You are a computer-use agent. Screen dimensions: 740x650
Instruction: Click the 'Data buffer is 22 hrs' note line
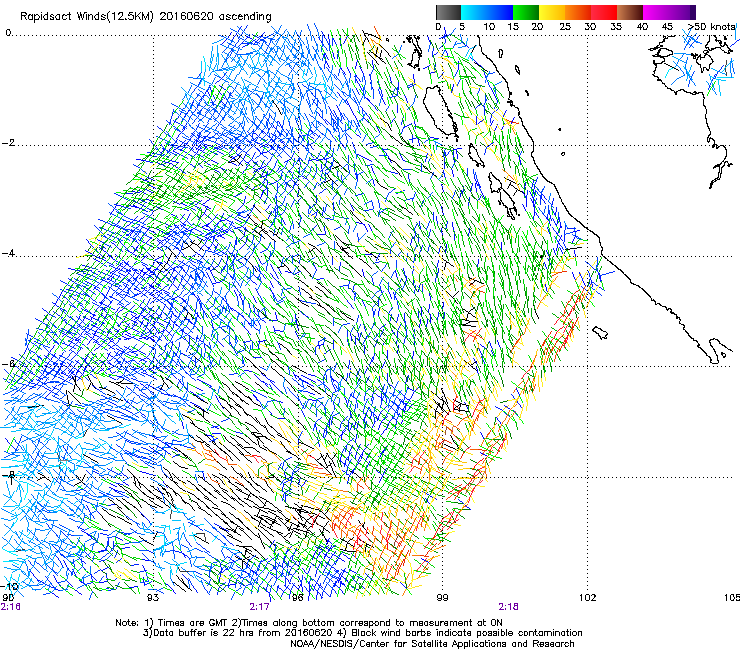(362, 633)
